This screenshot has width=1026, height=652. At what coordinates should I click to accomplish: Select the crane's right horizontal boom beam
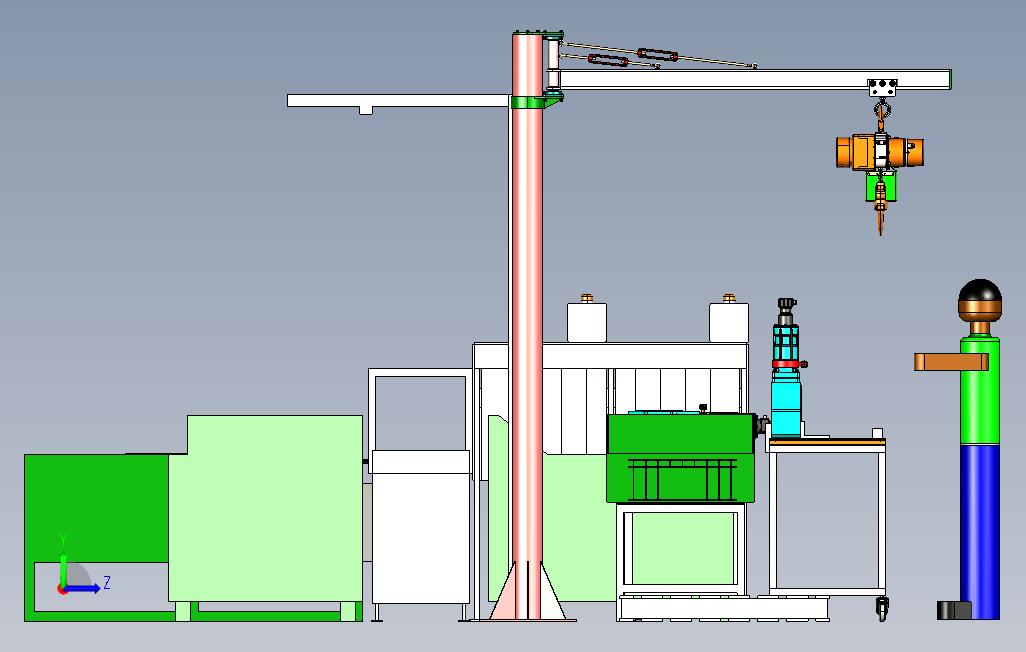756,80
